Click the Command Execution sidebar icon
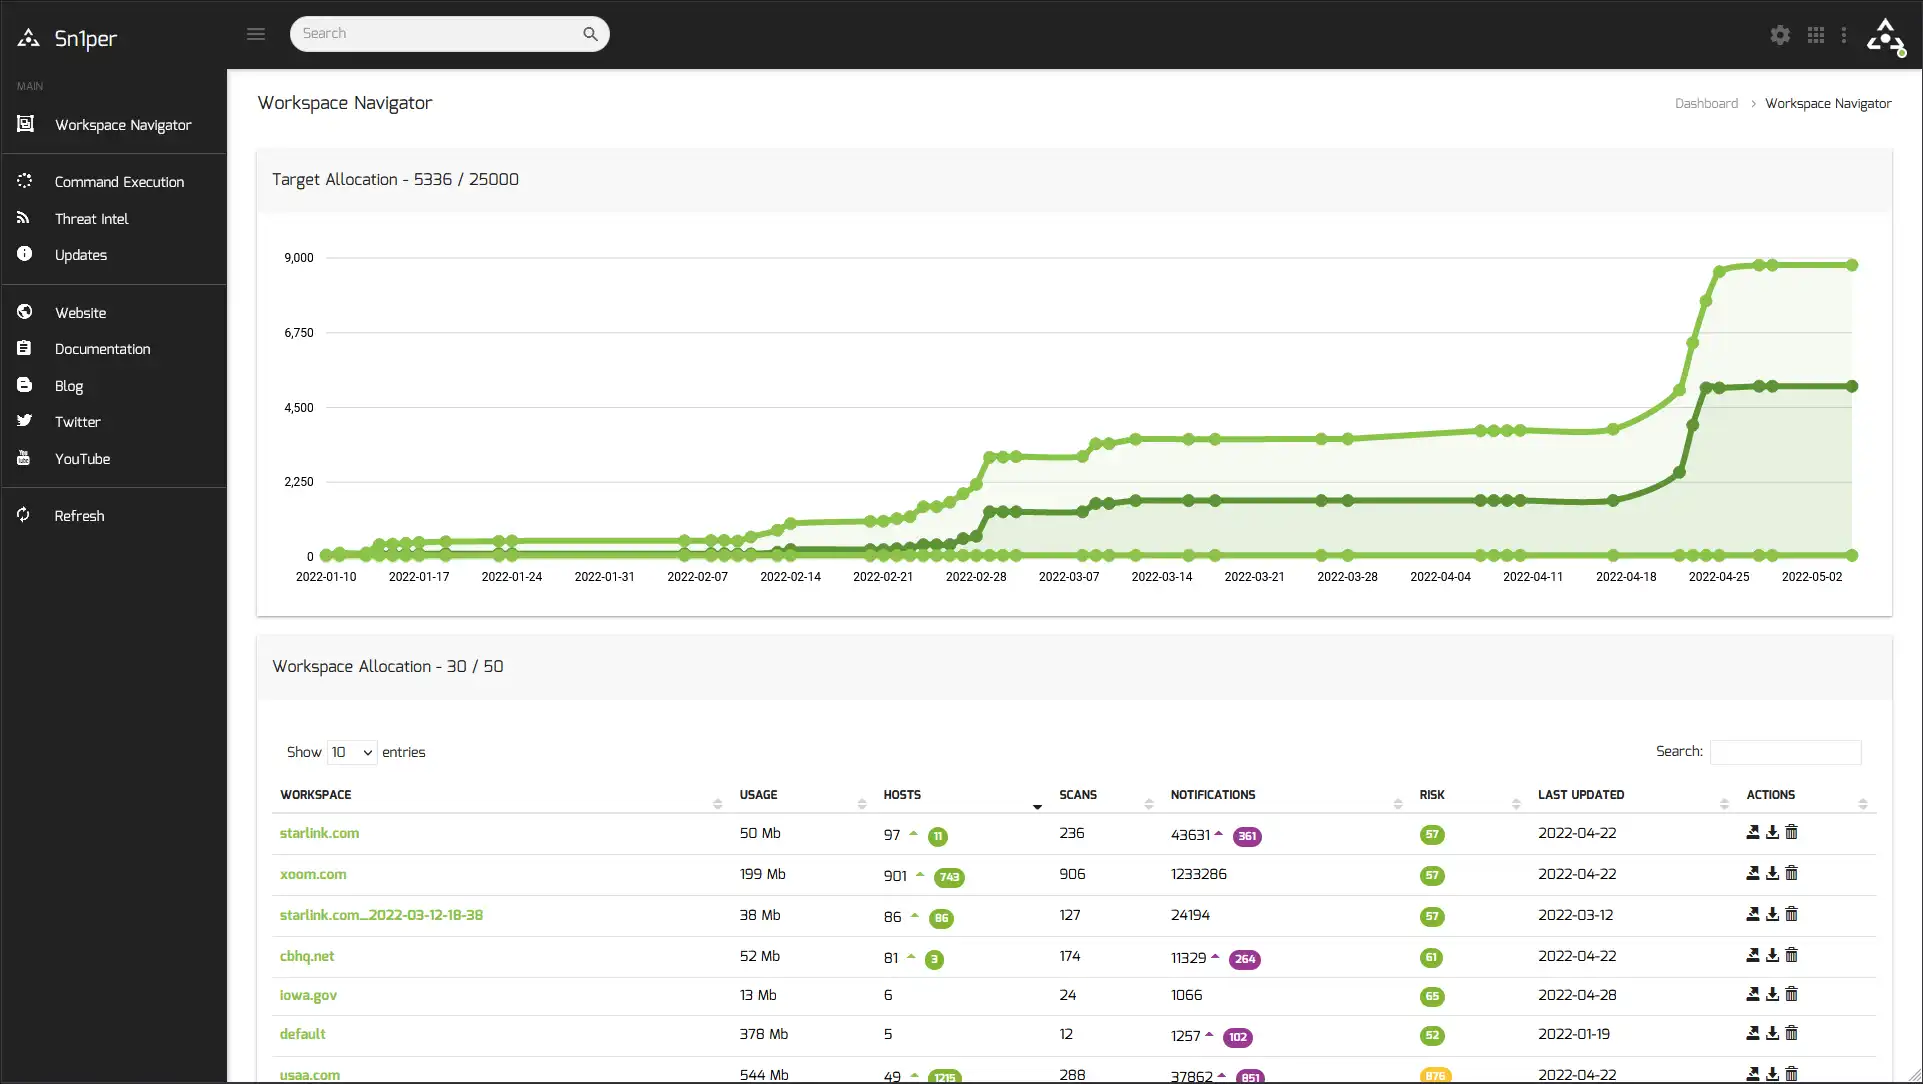Viewport: 1923px width, 1084px height. [24, 181]
